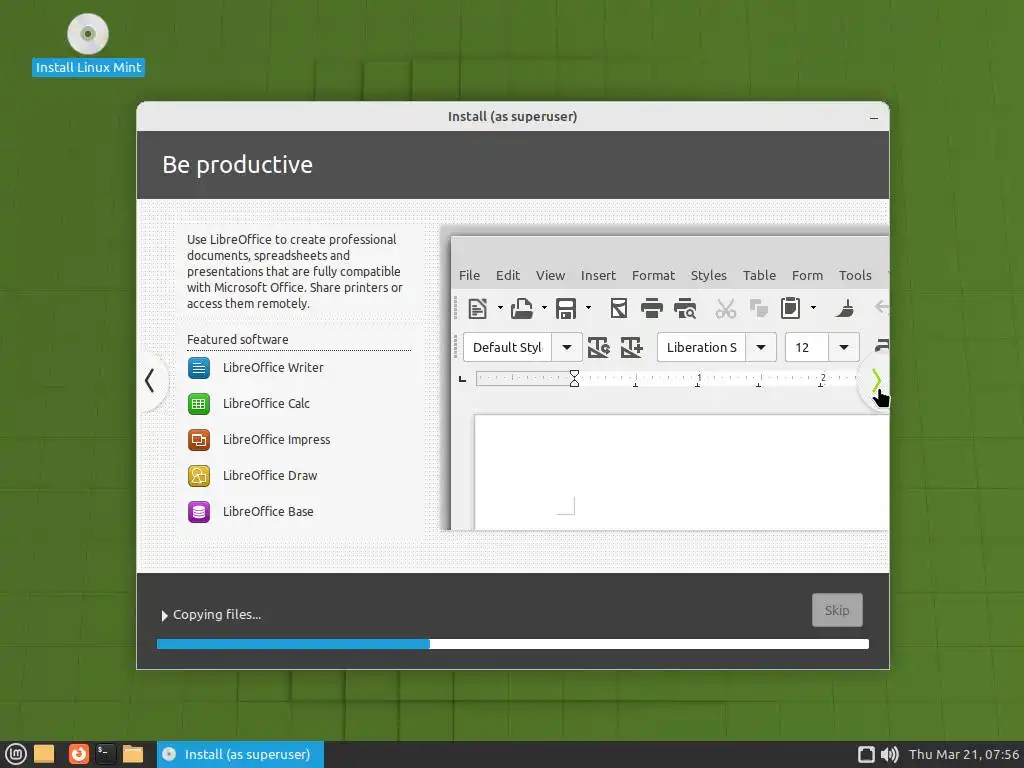Expand the Copying files details triangle
The image size is (1024, 768).
pyautogui.click(x=165, y=615)
